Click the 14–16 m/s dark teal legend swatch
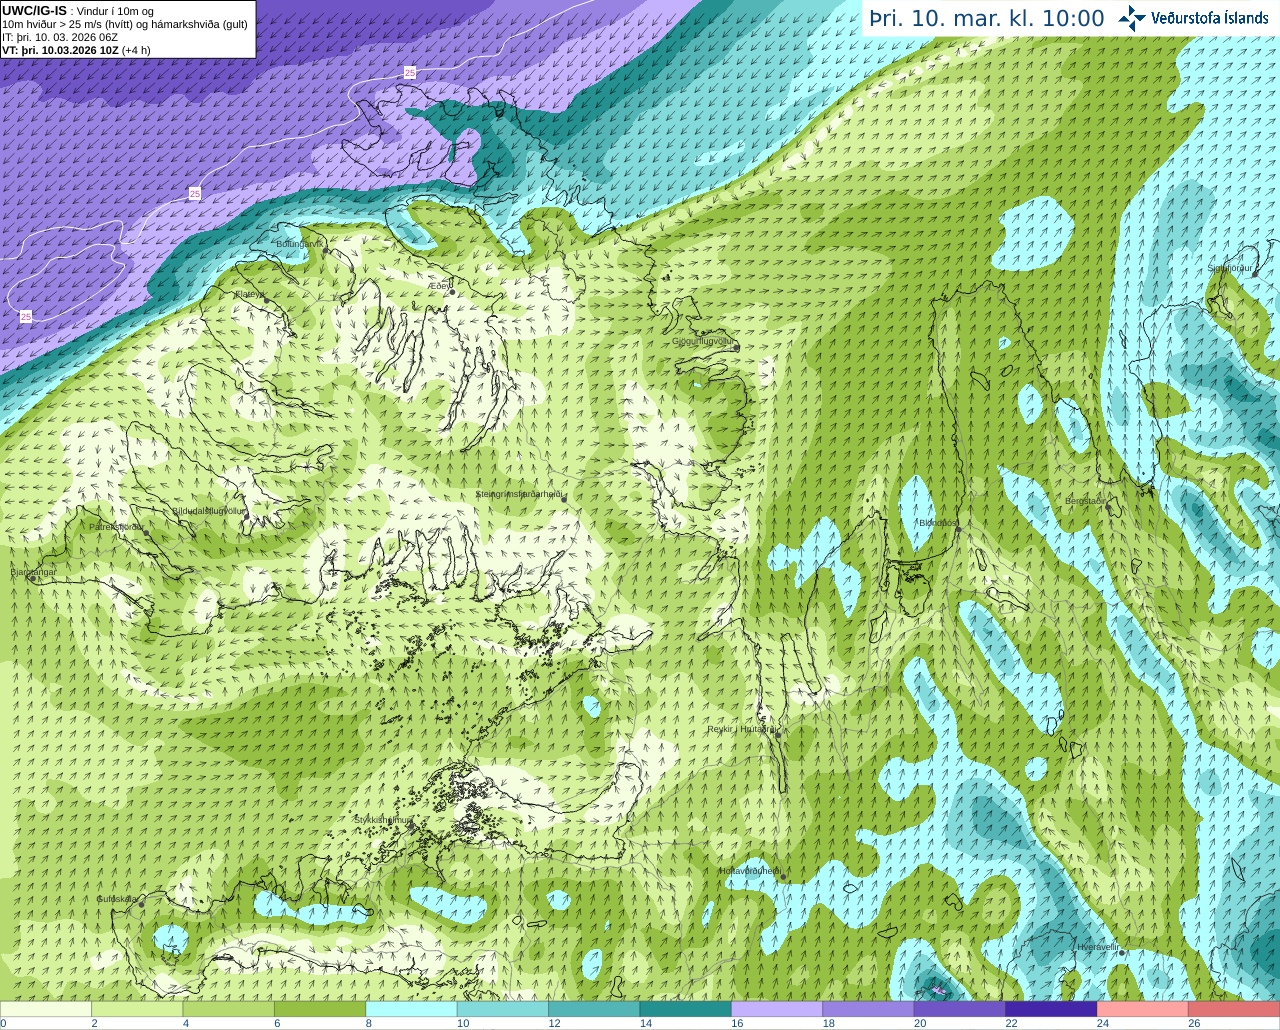 686,1009
